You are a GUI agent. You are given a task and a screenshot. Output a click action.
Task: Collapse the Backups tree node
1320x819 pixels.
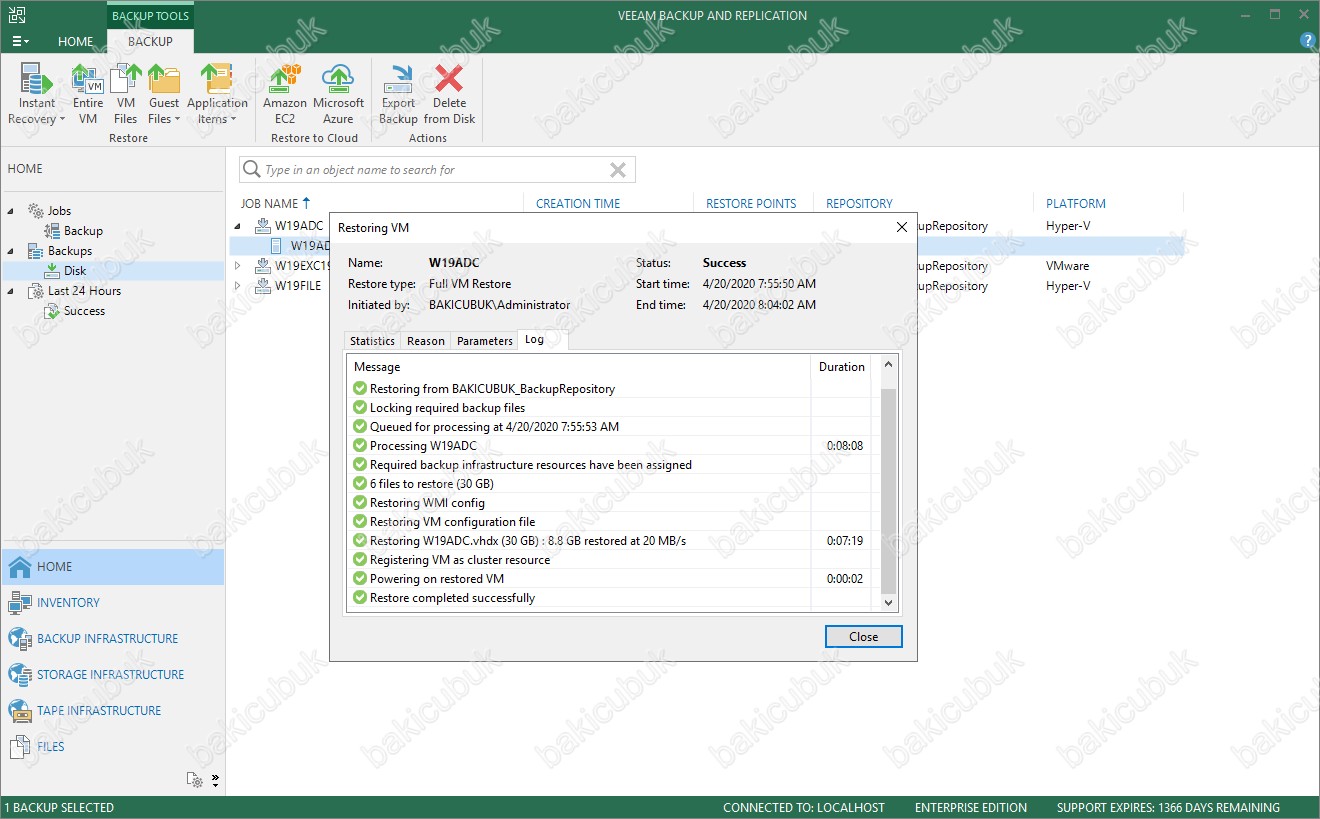(x=13, y=251)
